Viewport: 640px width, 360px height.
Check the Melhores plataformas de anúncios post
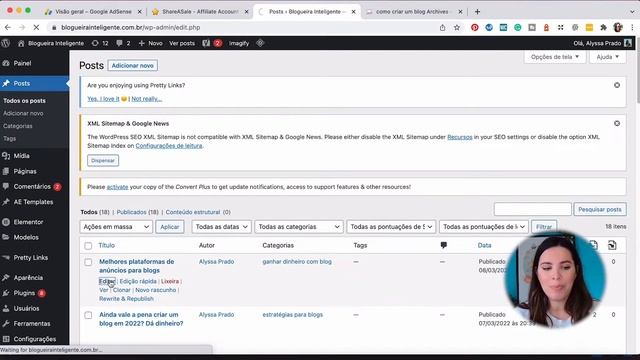[x=88, y=262]
